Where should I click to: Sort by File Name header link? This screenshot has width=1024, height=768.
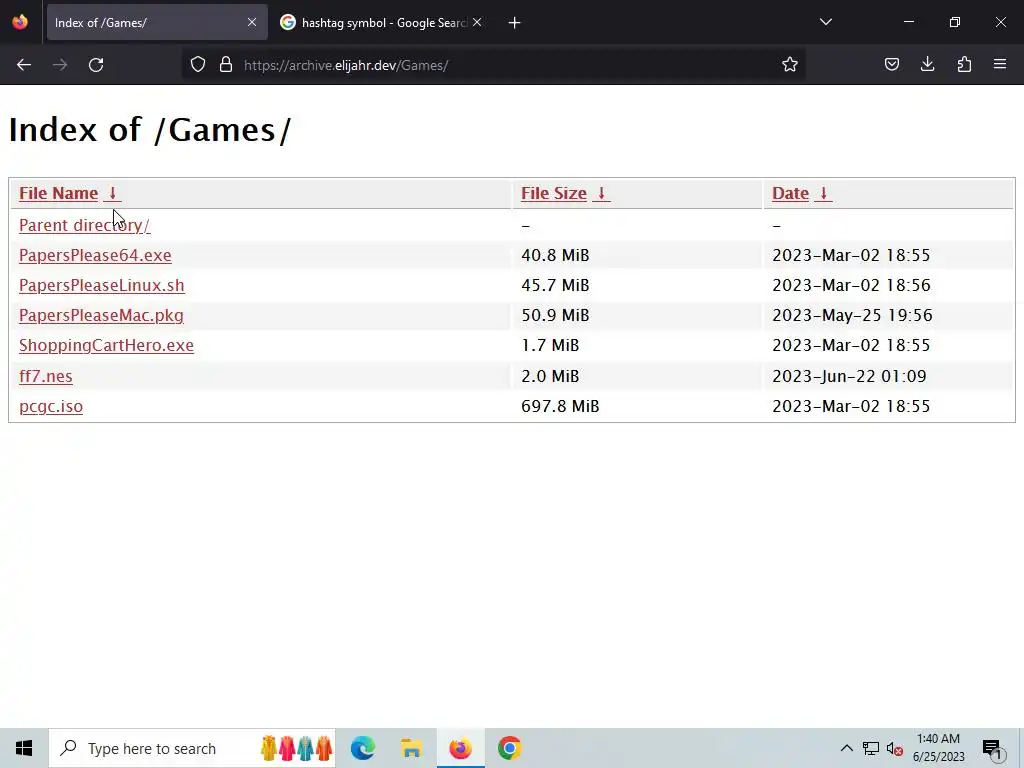(58, 193)
